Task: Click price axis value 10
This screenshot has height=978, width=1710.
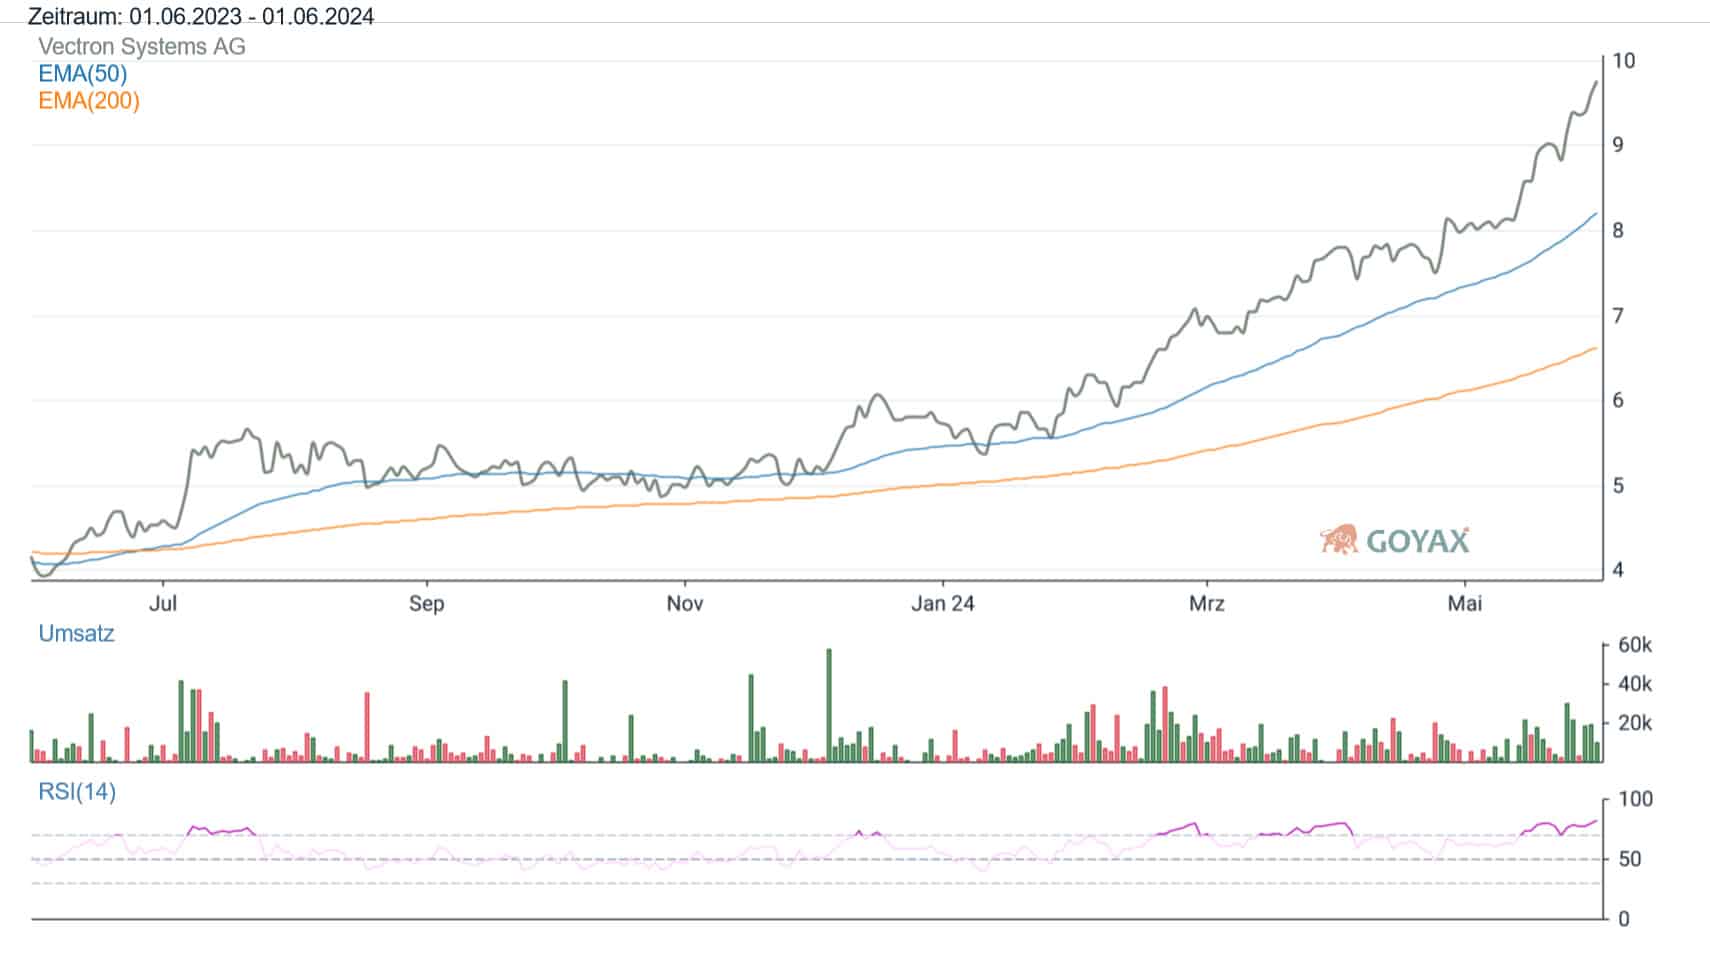Action: [x=1624, y=60]
